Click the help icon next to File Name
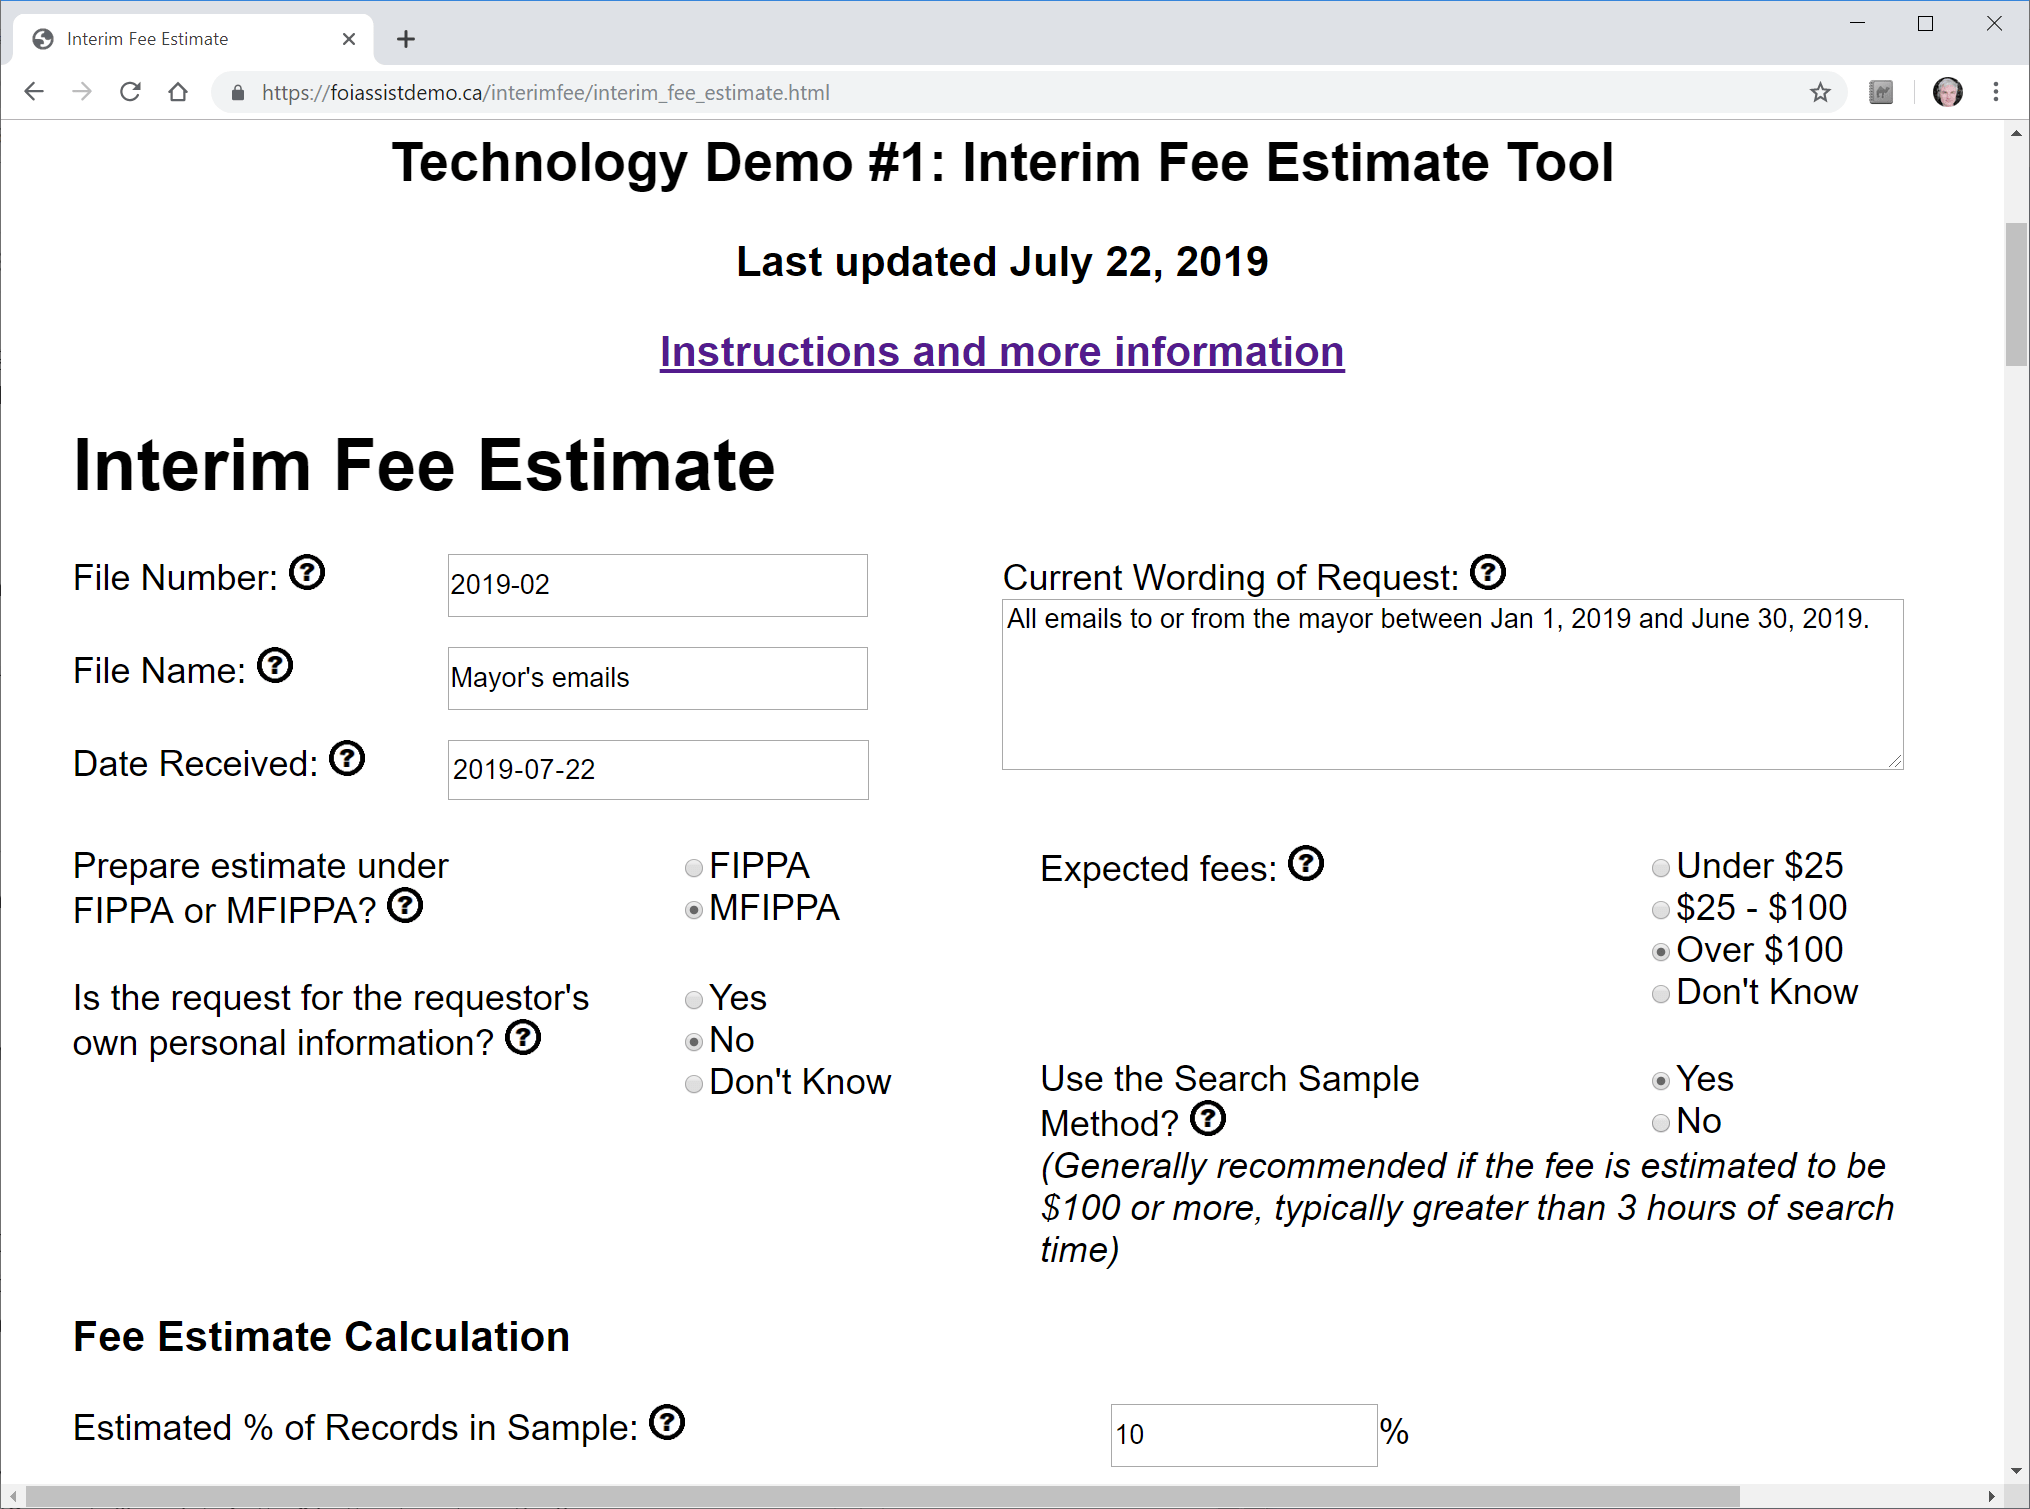Image resolution: width=2030 pixels, height=1509 pixels. click(x=275, y=666)
